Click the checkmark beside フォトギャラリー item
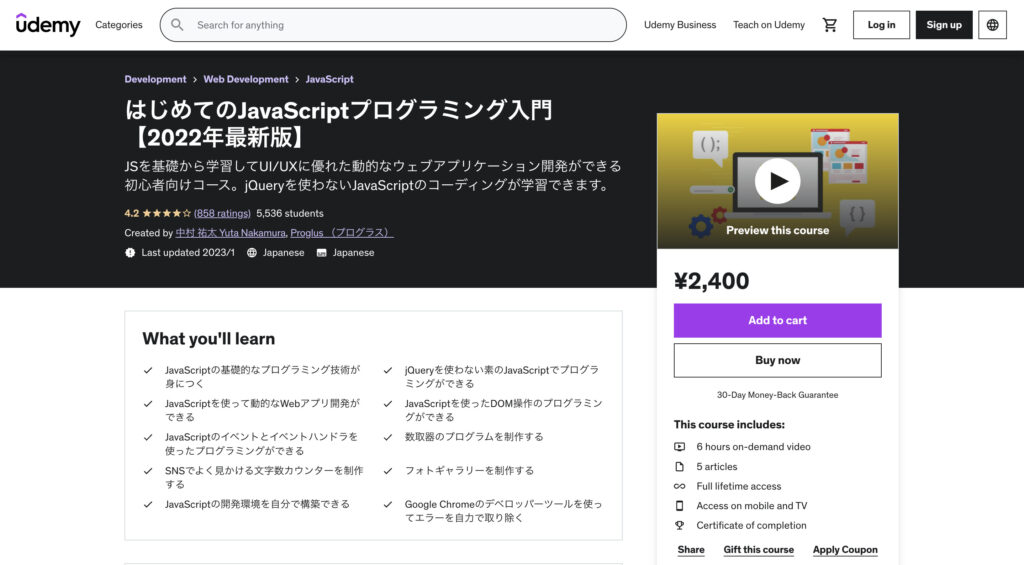This screenshot has height=565, width=1024. (x=388, y=470)
